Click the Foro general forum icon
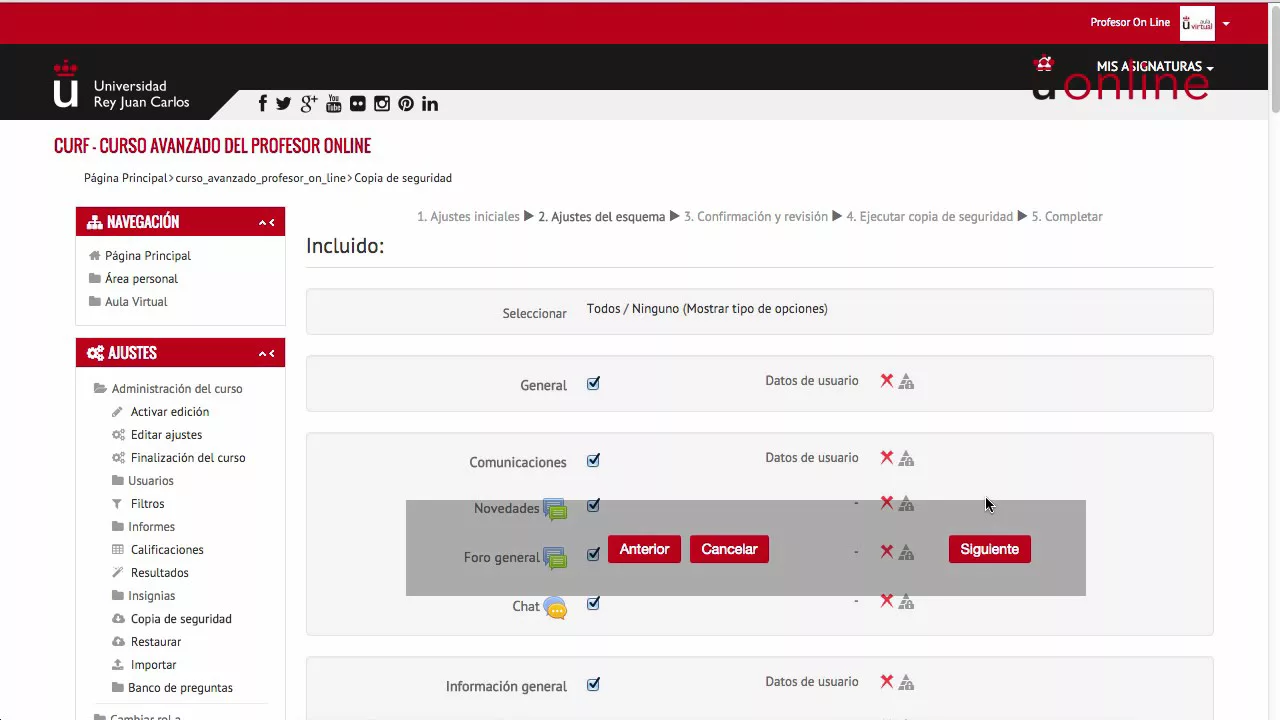The image size is (1280, 720). 555,558
